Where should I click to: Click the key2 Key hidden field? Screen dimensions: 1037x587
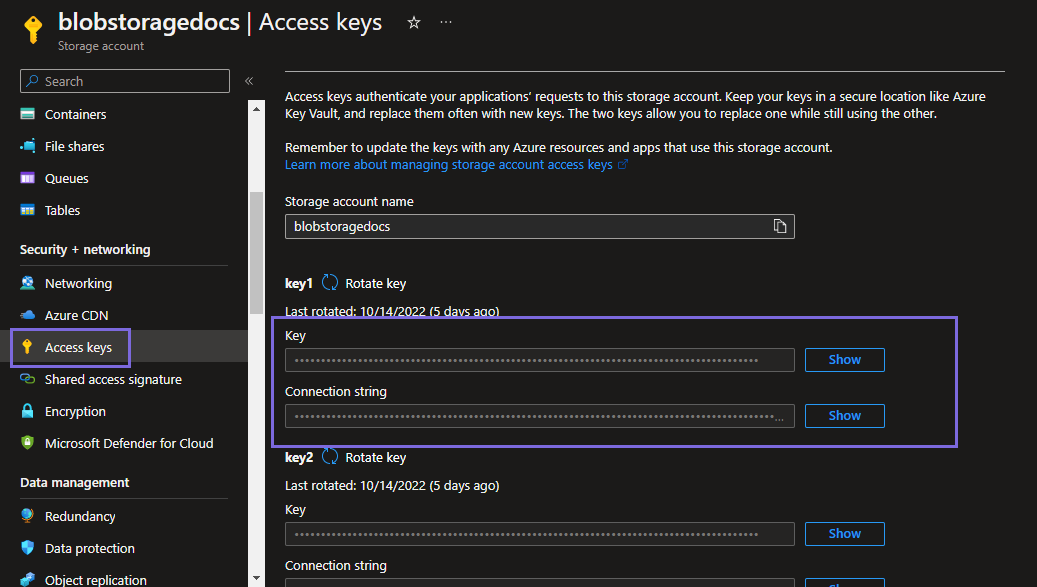(539, 534)
